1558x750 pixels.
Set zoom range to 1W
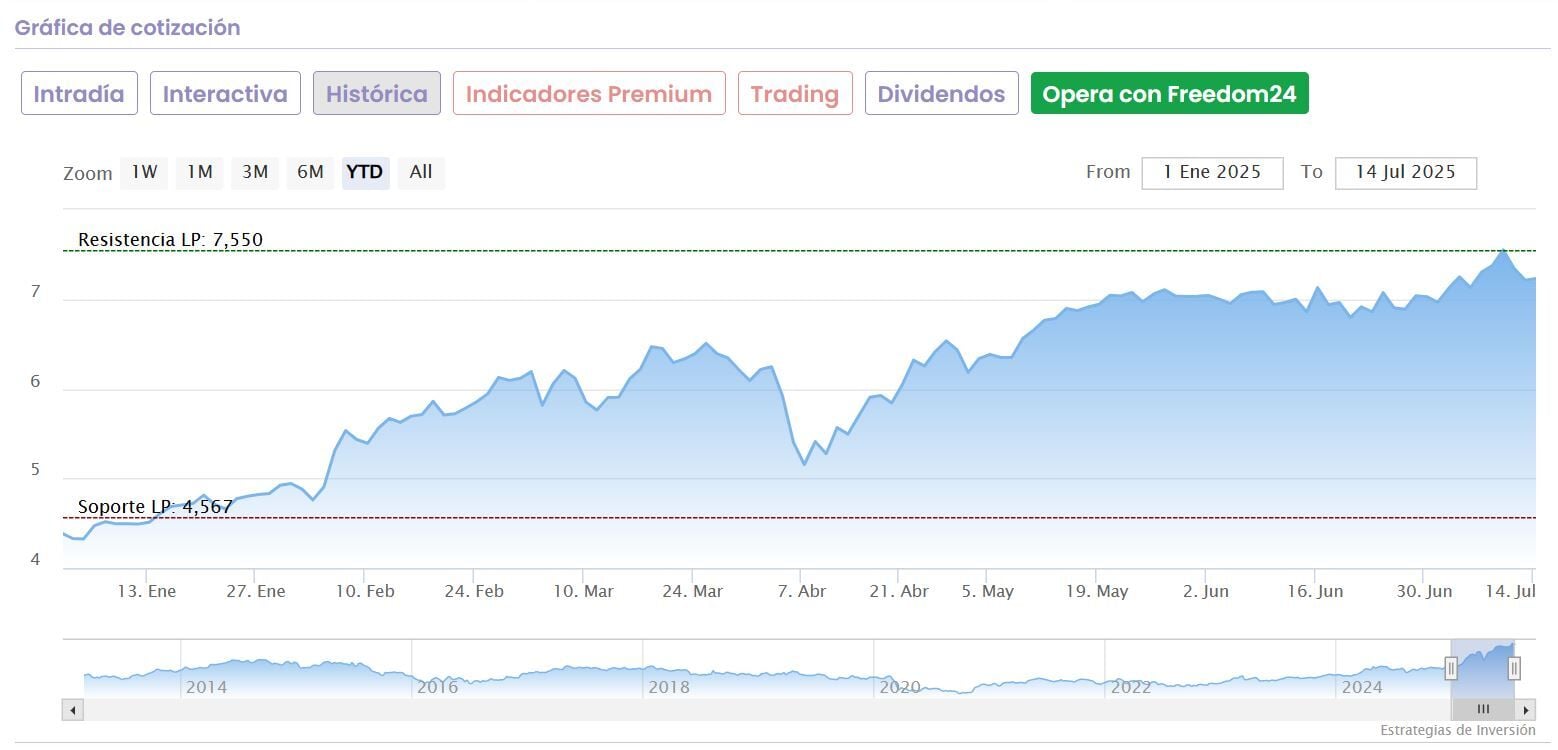coord(144,172)
